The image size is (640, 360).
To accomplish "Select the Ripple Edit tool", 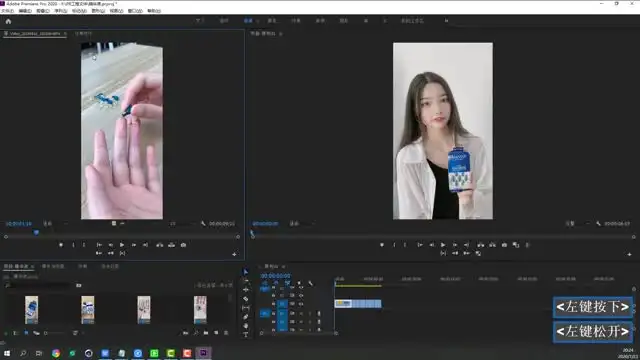I will [245, 290].
